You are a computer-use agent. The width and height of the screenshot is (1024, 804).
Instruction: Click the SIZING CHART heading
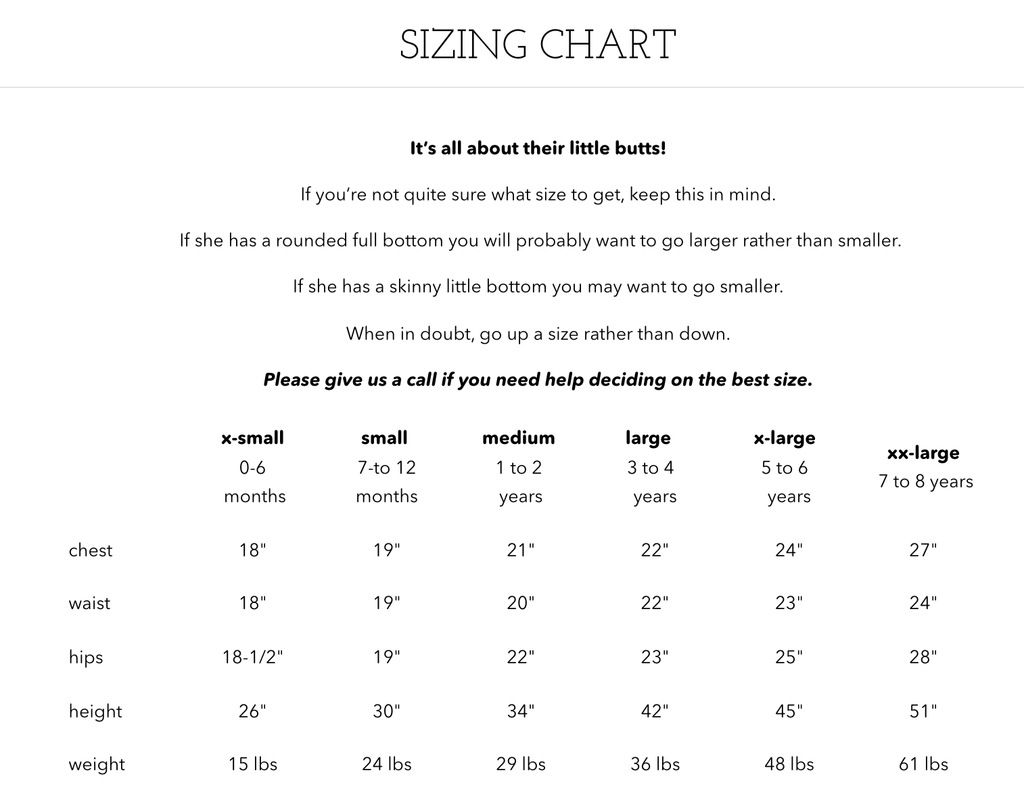(538, 45)
